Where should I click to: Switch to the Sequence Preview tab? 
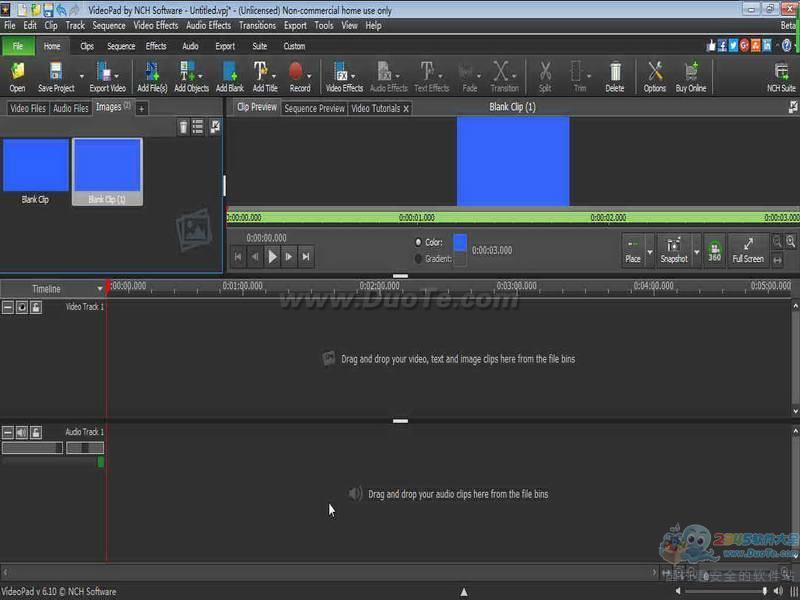click(314, 108)
